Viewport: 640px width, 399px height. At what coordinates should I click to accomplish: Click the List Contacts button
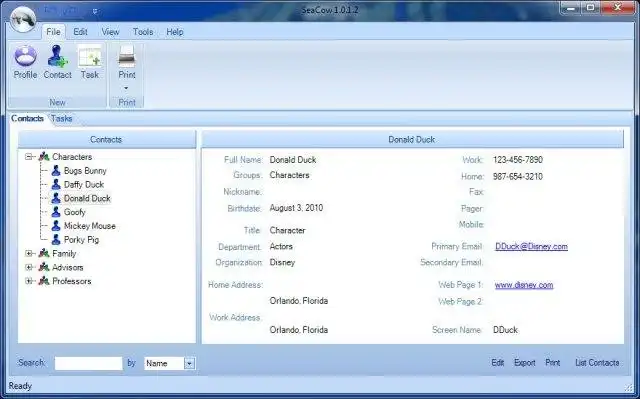[x=597, y=363]
